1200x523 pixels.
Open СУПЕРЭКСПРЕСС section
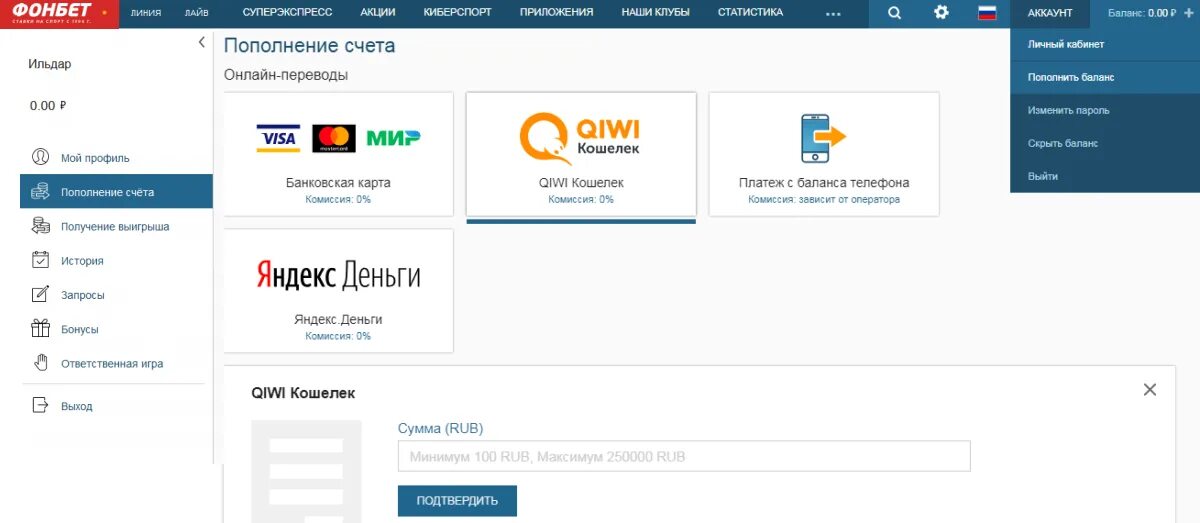pyautogui.click(x=287, y=13)
